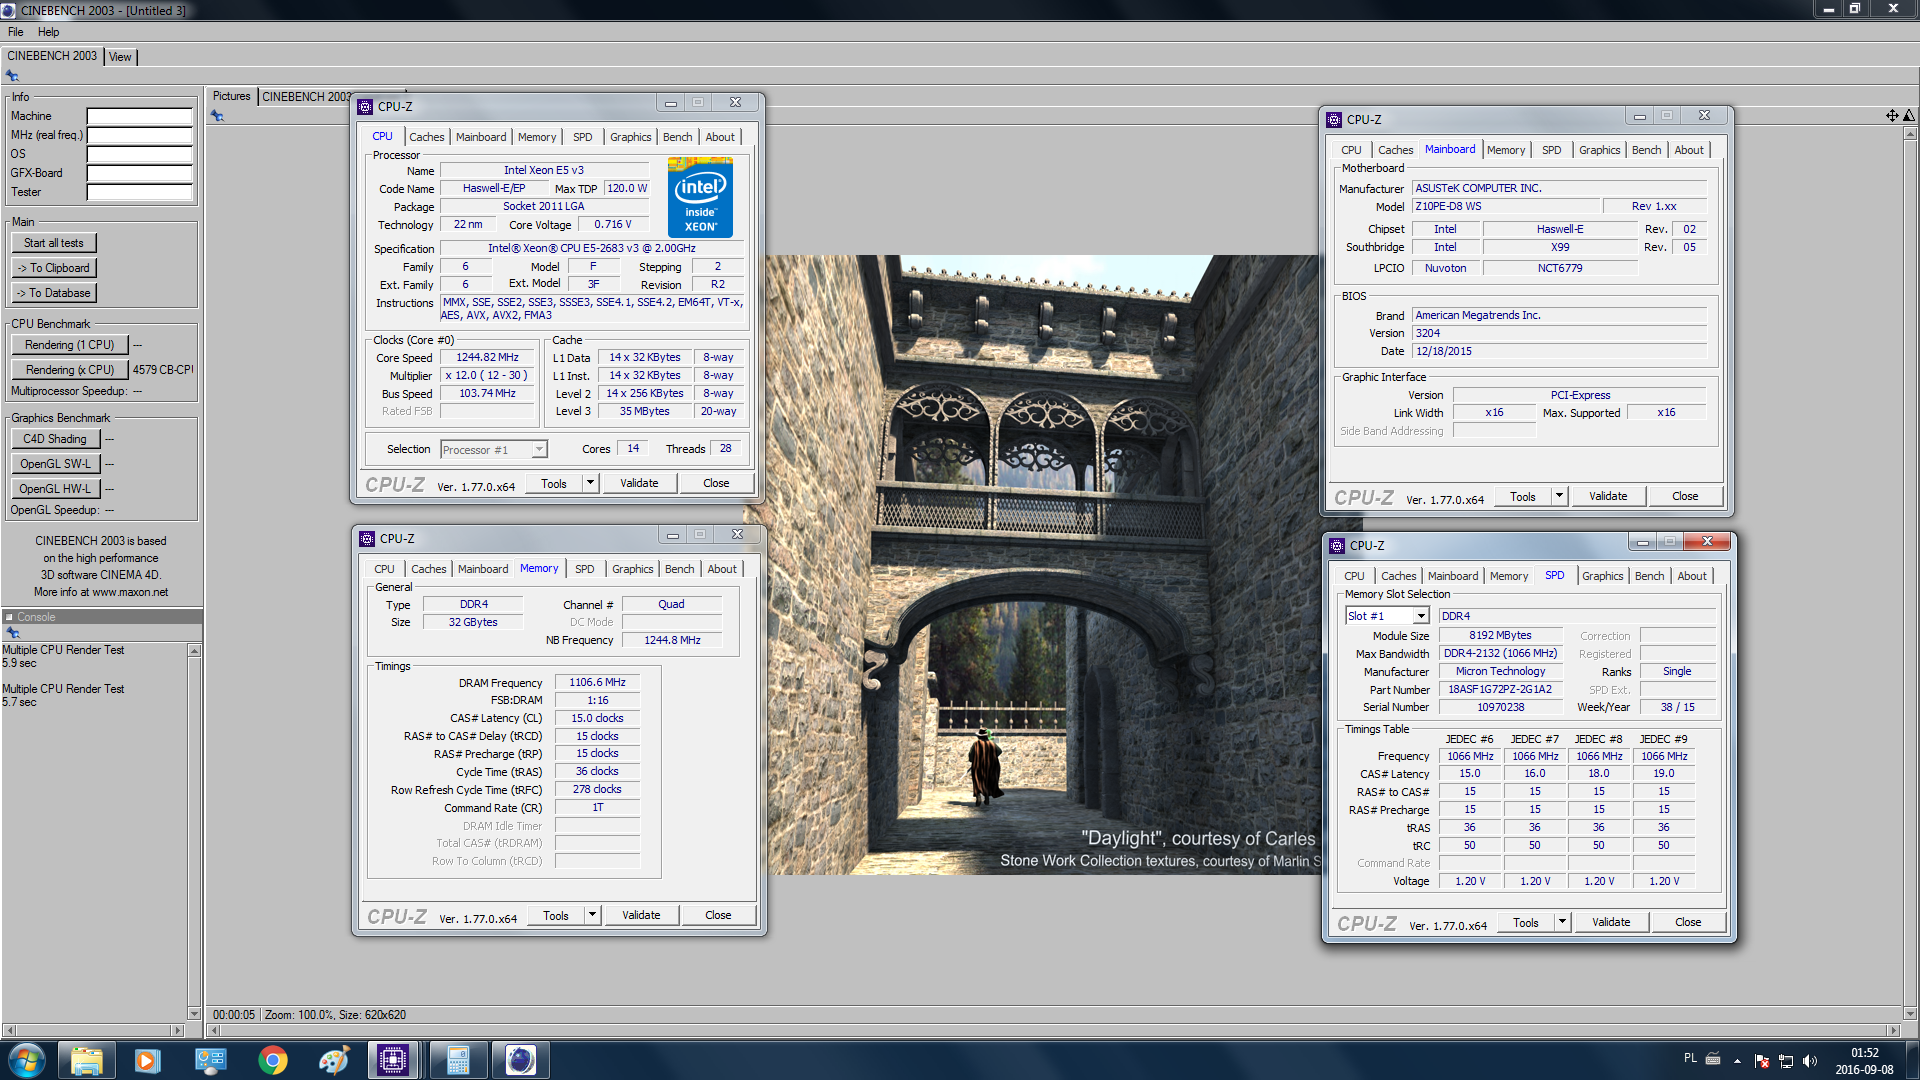Open Tools dropdown arrow in Memory window

(x=592, y=915)
